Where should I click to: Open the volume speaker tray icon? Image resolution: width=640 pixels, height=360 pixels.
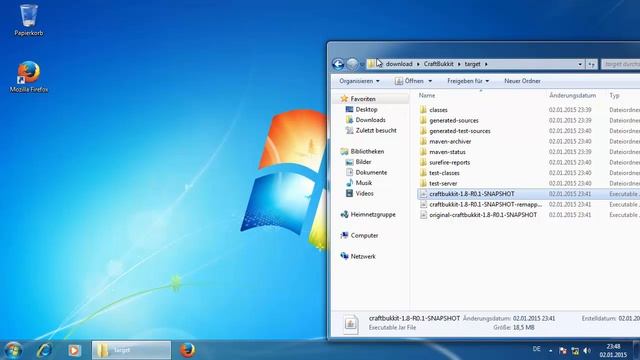[x=587, y=351]
